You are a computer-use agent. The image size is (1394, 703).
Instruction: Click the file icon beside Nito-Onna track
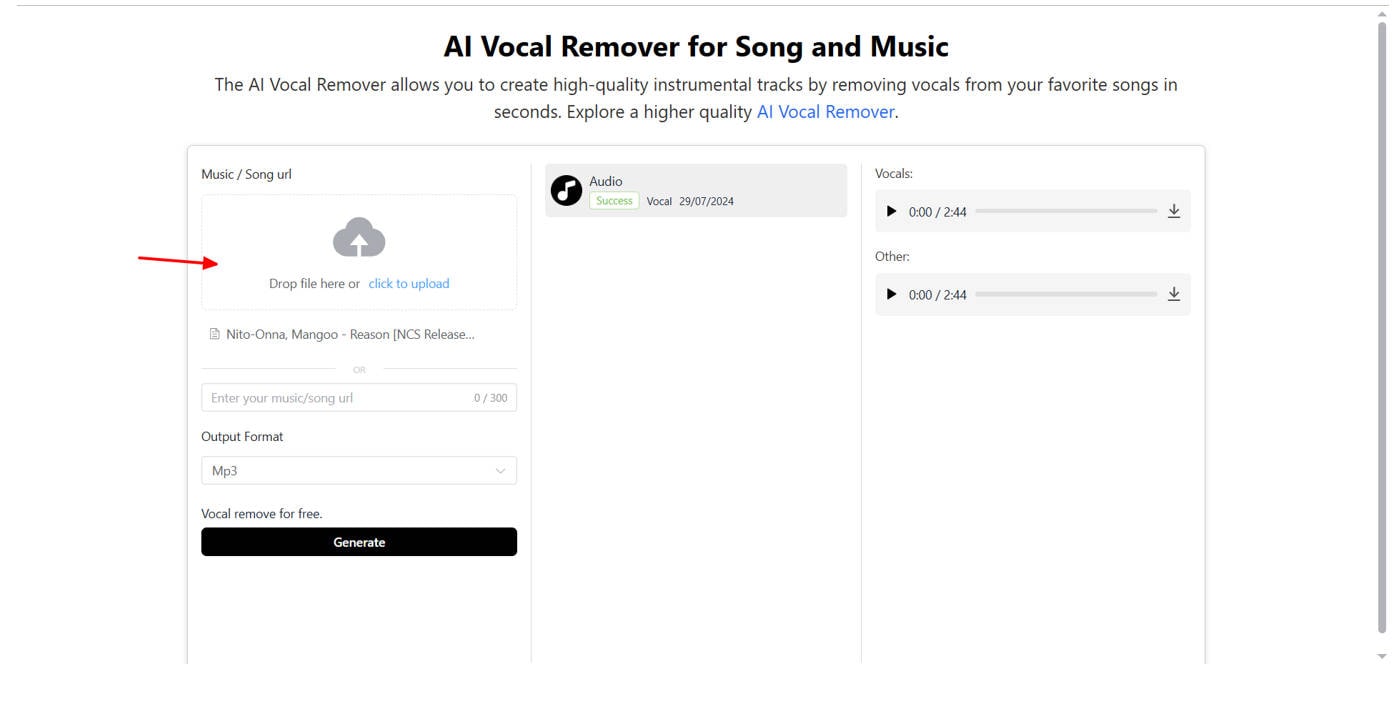coord(214,334)
